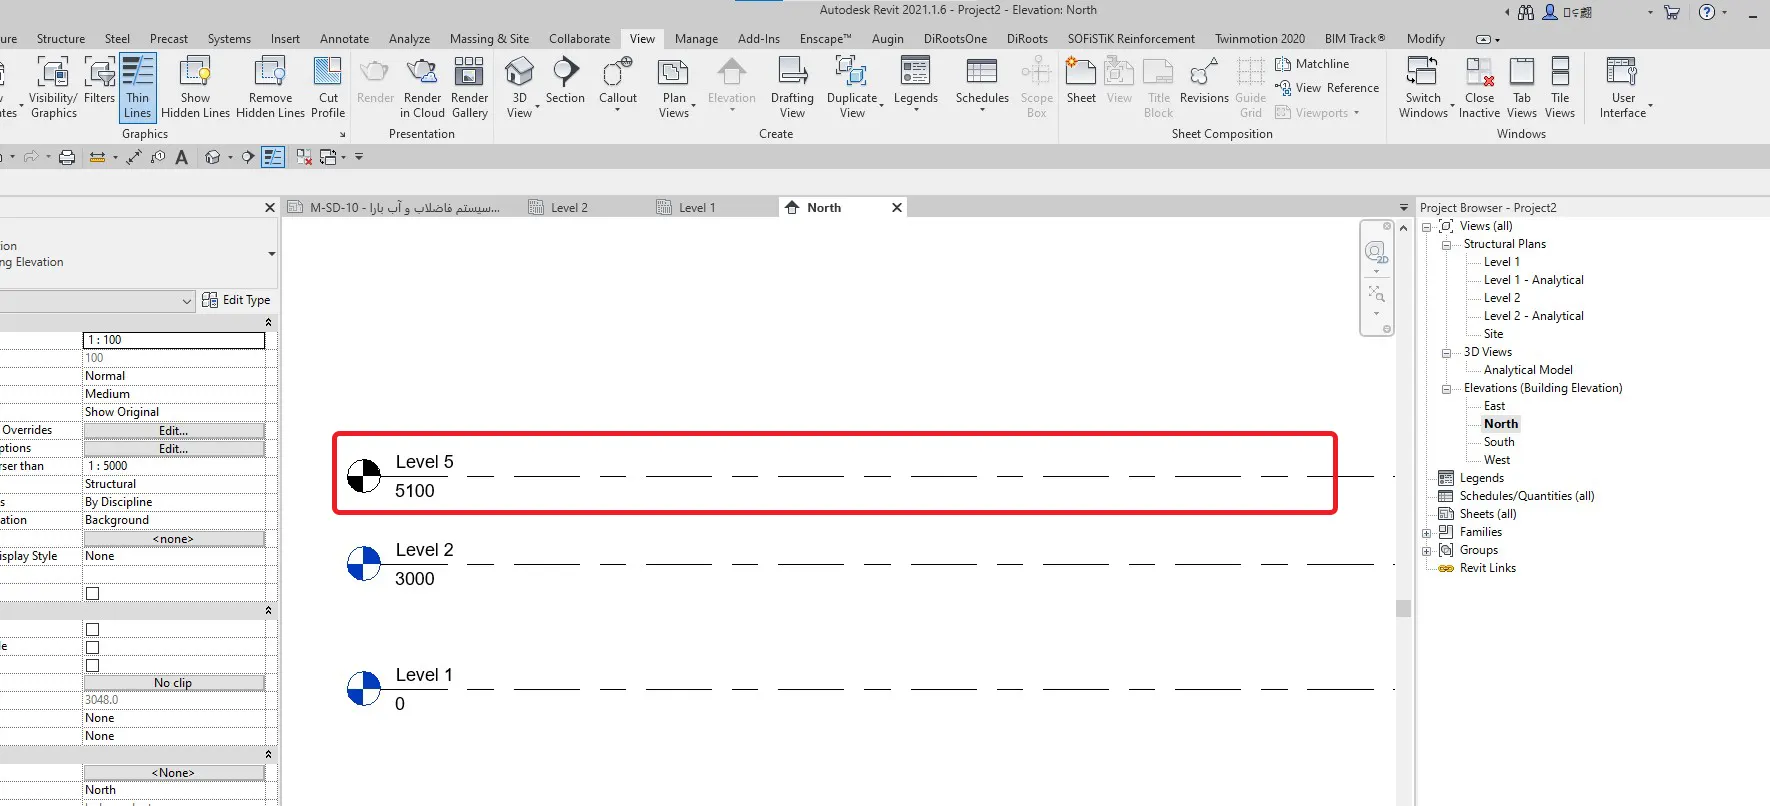Viewport: 1770px width, 806px height.
Task: Open the Render Gallery
Action: click(469, 87)
